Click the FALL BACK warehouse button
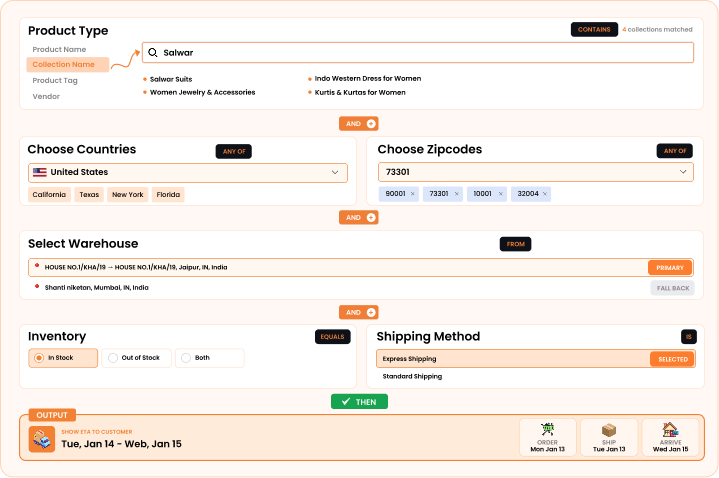Screen dimensions: 719x478 click(673, 288)
